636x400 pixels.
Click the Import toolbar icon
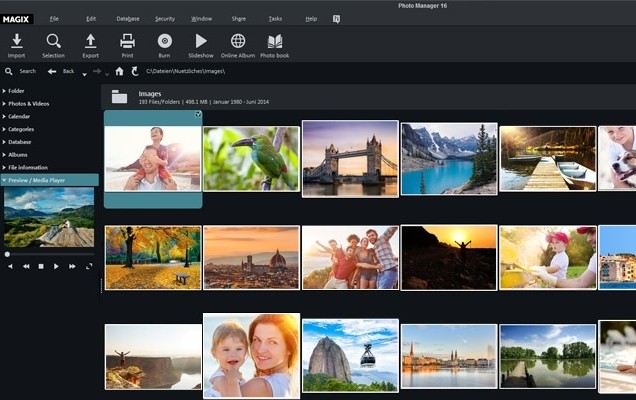(16, 42)
